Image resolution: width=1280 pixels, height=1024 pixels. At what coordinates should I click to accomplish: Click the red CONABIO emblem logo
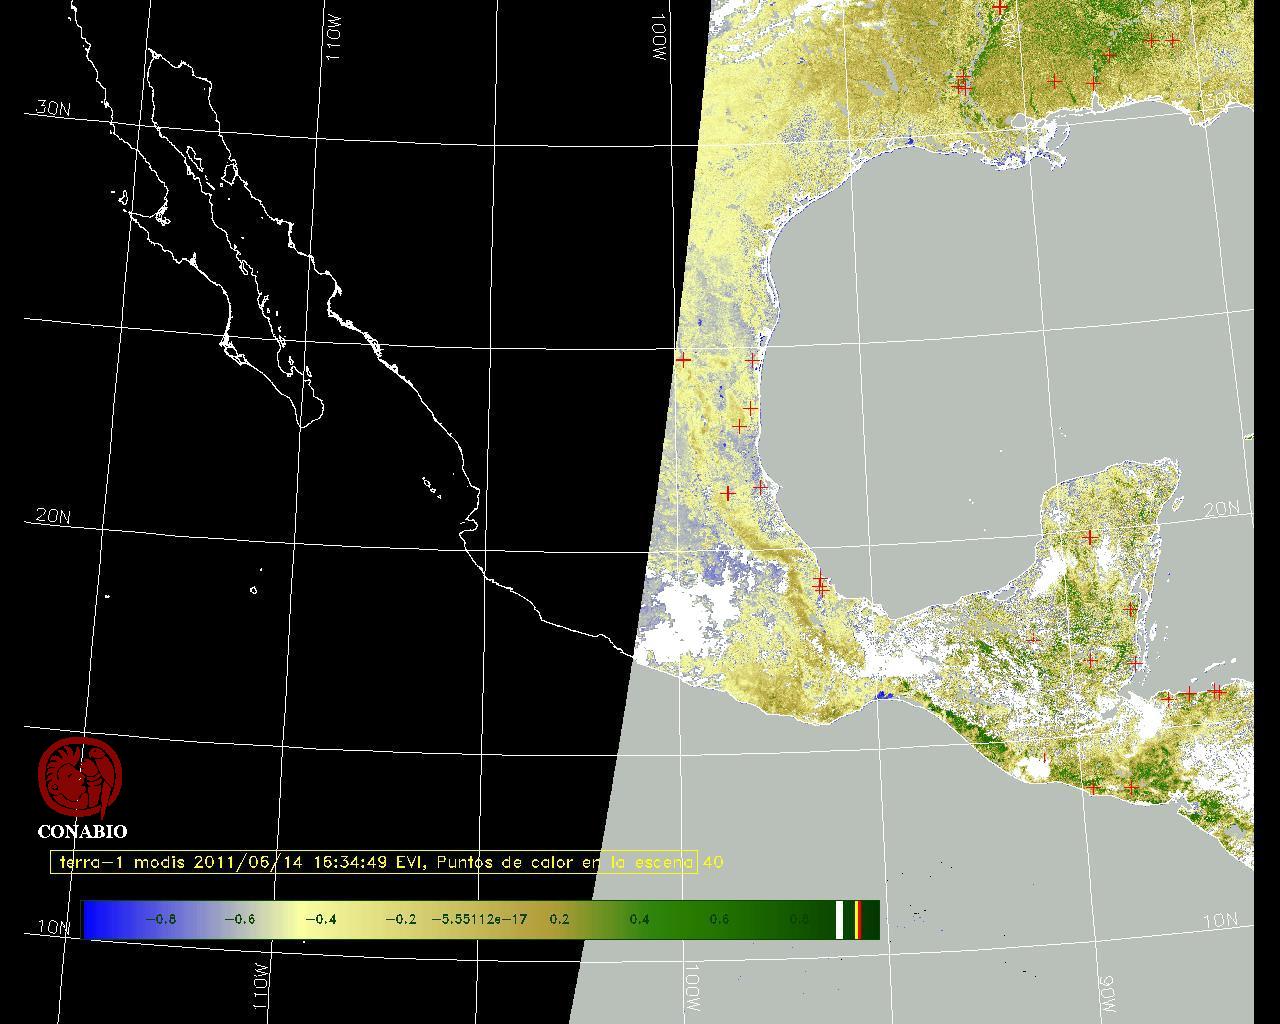[80, 778]
